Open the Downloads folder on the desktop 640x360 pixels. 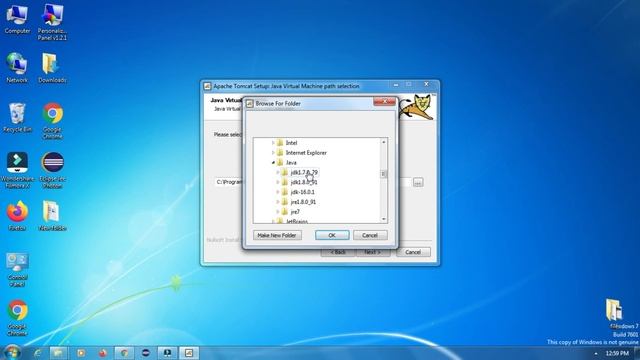coord(52,68)
